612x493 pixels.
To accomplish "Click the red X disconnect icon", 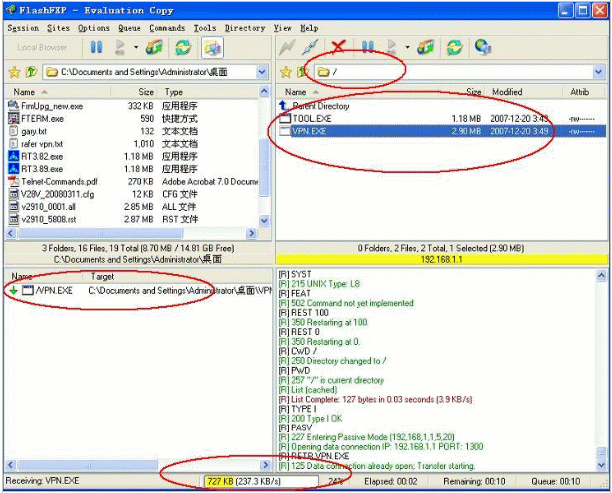I will click(338, 47).
